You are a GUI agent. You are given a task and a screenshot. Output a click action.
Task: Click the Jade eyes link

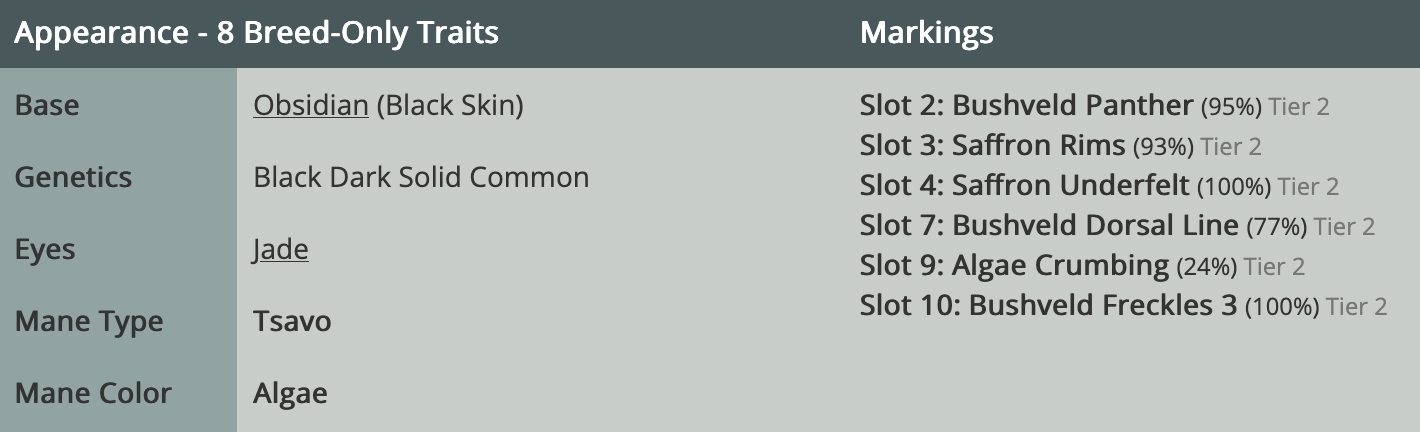point(280,249)
